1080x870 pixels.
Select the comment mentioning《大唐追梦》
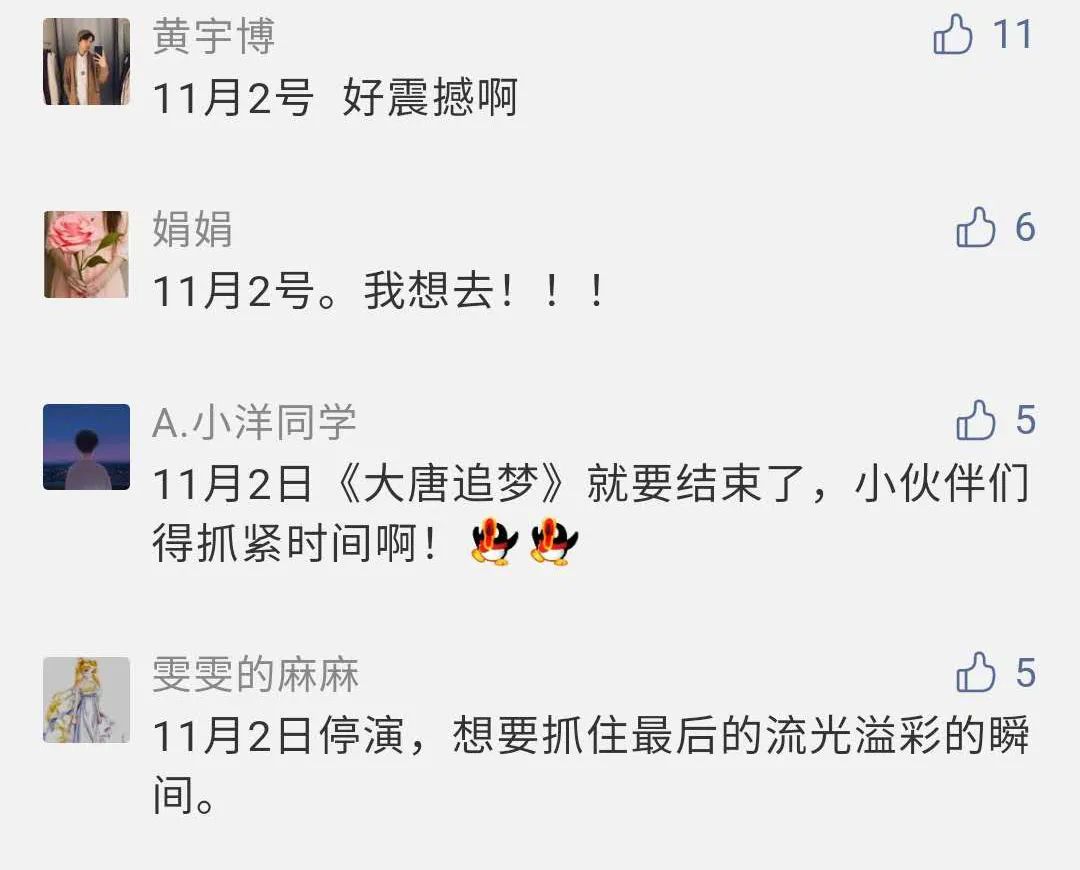coord(591,513)
